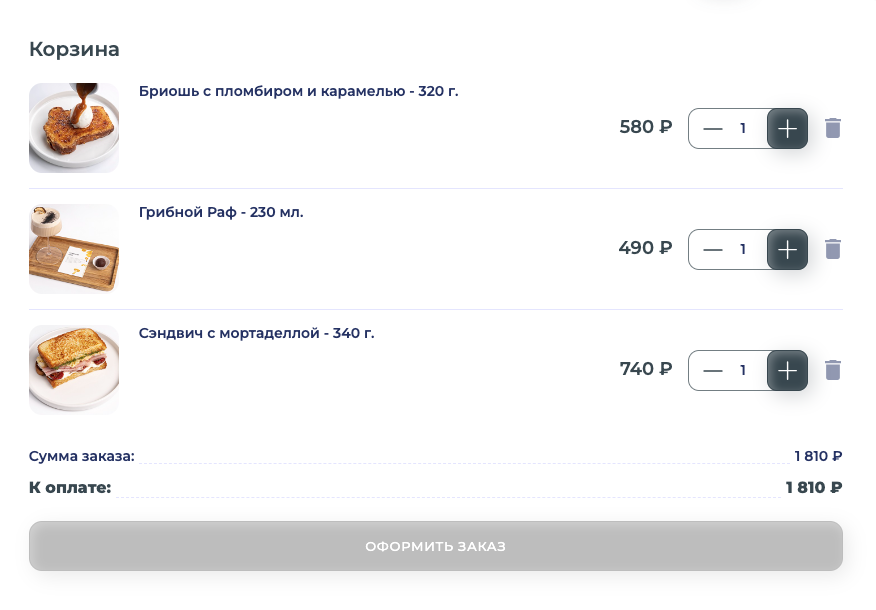Viewport: 876px width, 610px height.
Task: Click the brioche quantity number field
Action: coord(743,128)
